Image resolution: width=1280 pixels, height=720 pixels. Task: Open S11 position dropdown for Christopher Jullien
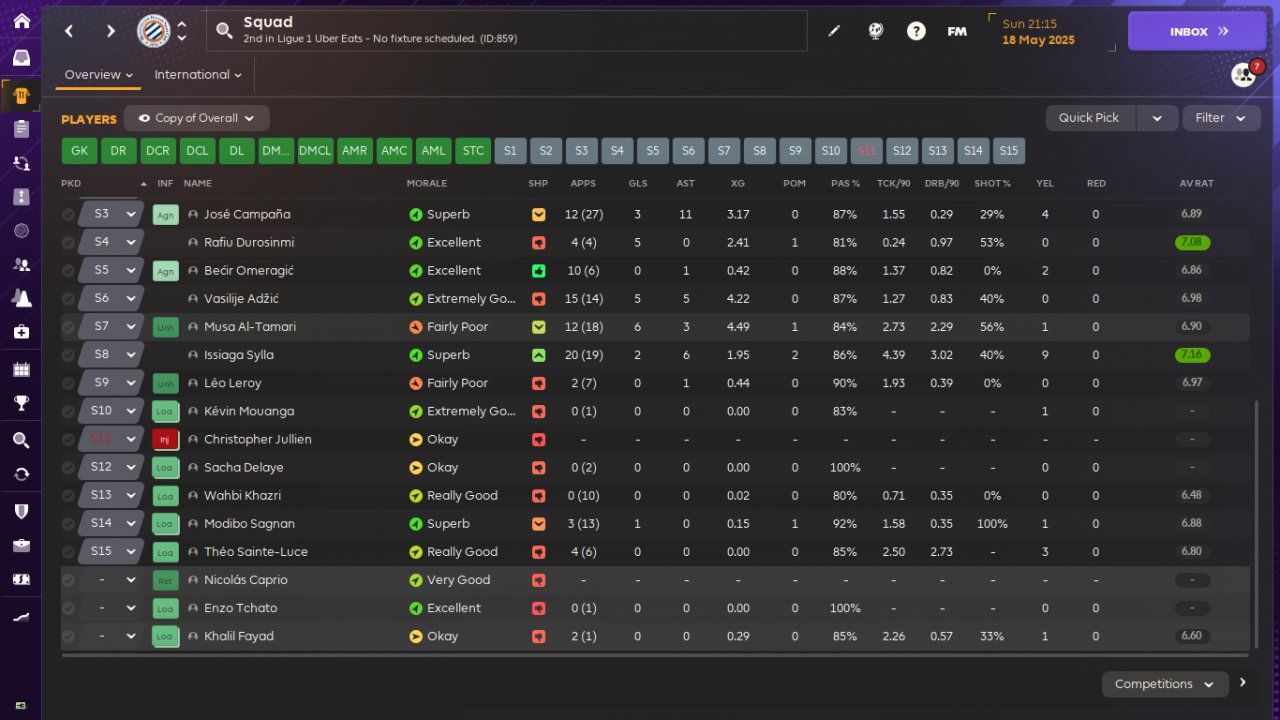(110, 439)
